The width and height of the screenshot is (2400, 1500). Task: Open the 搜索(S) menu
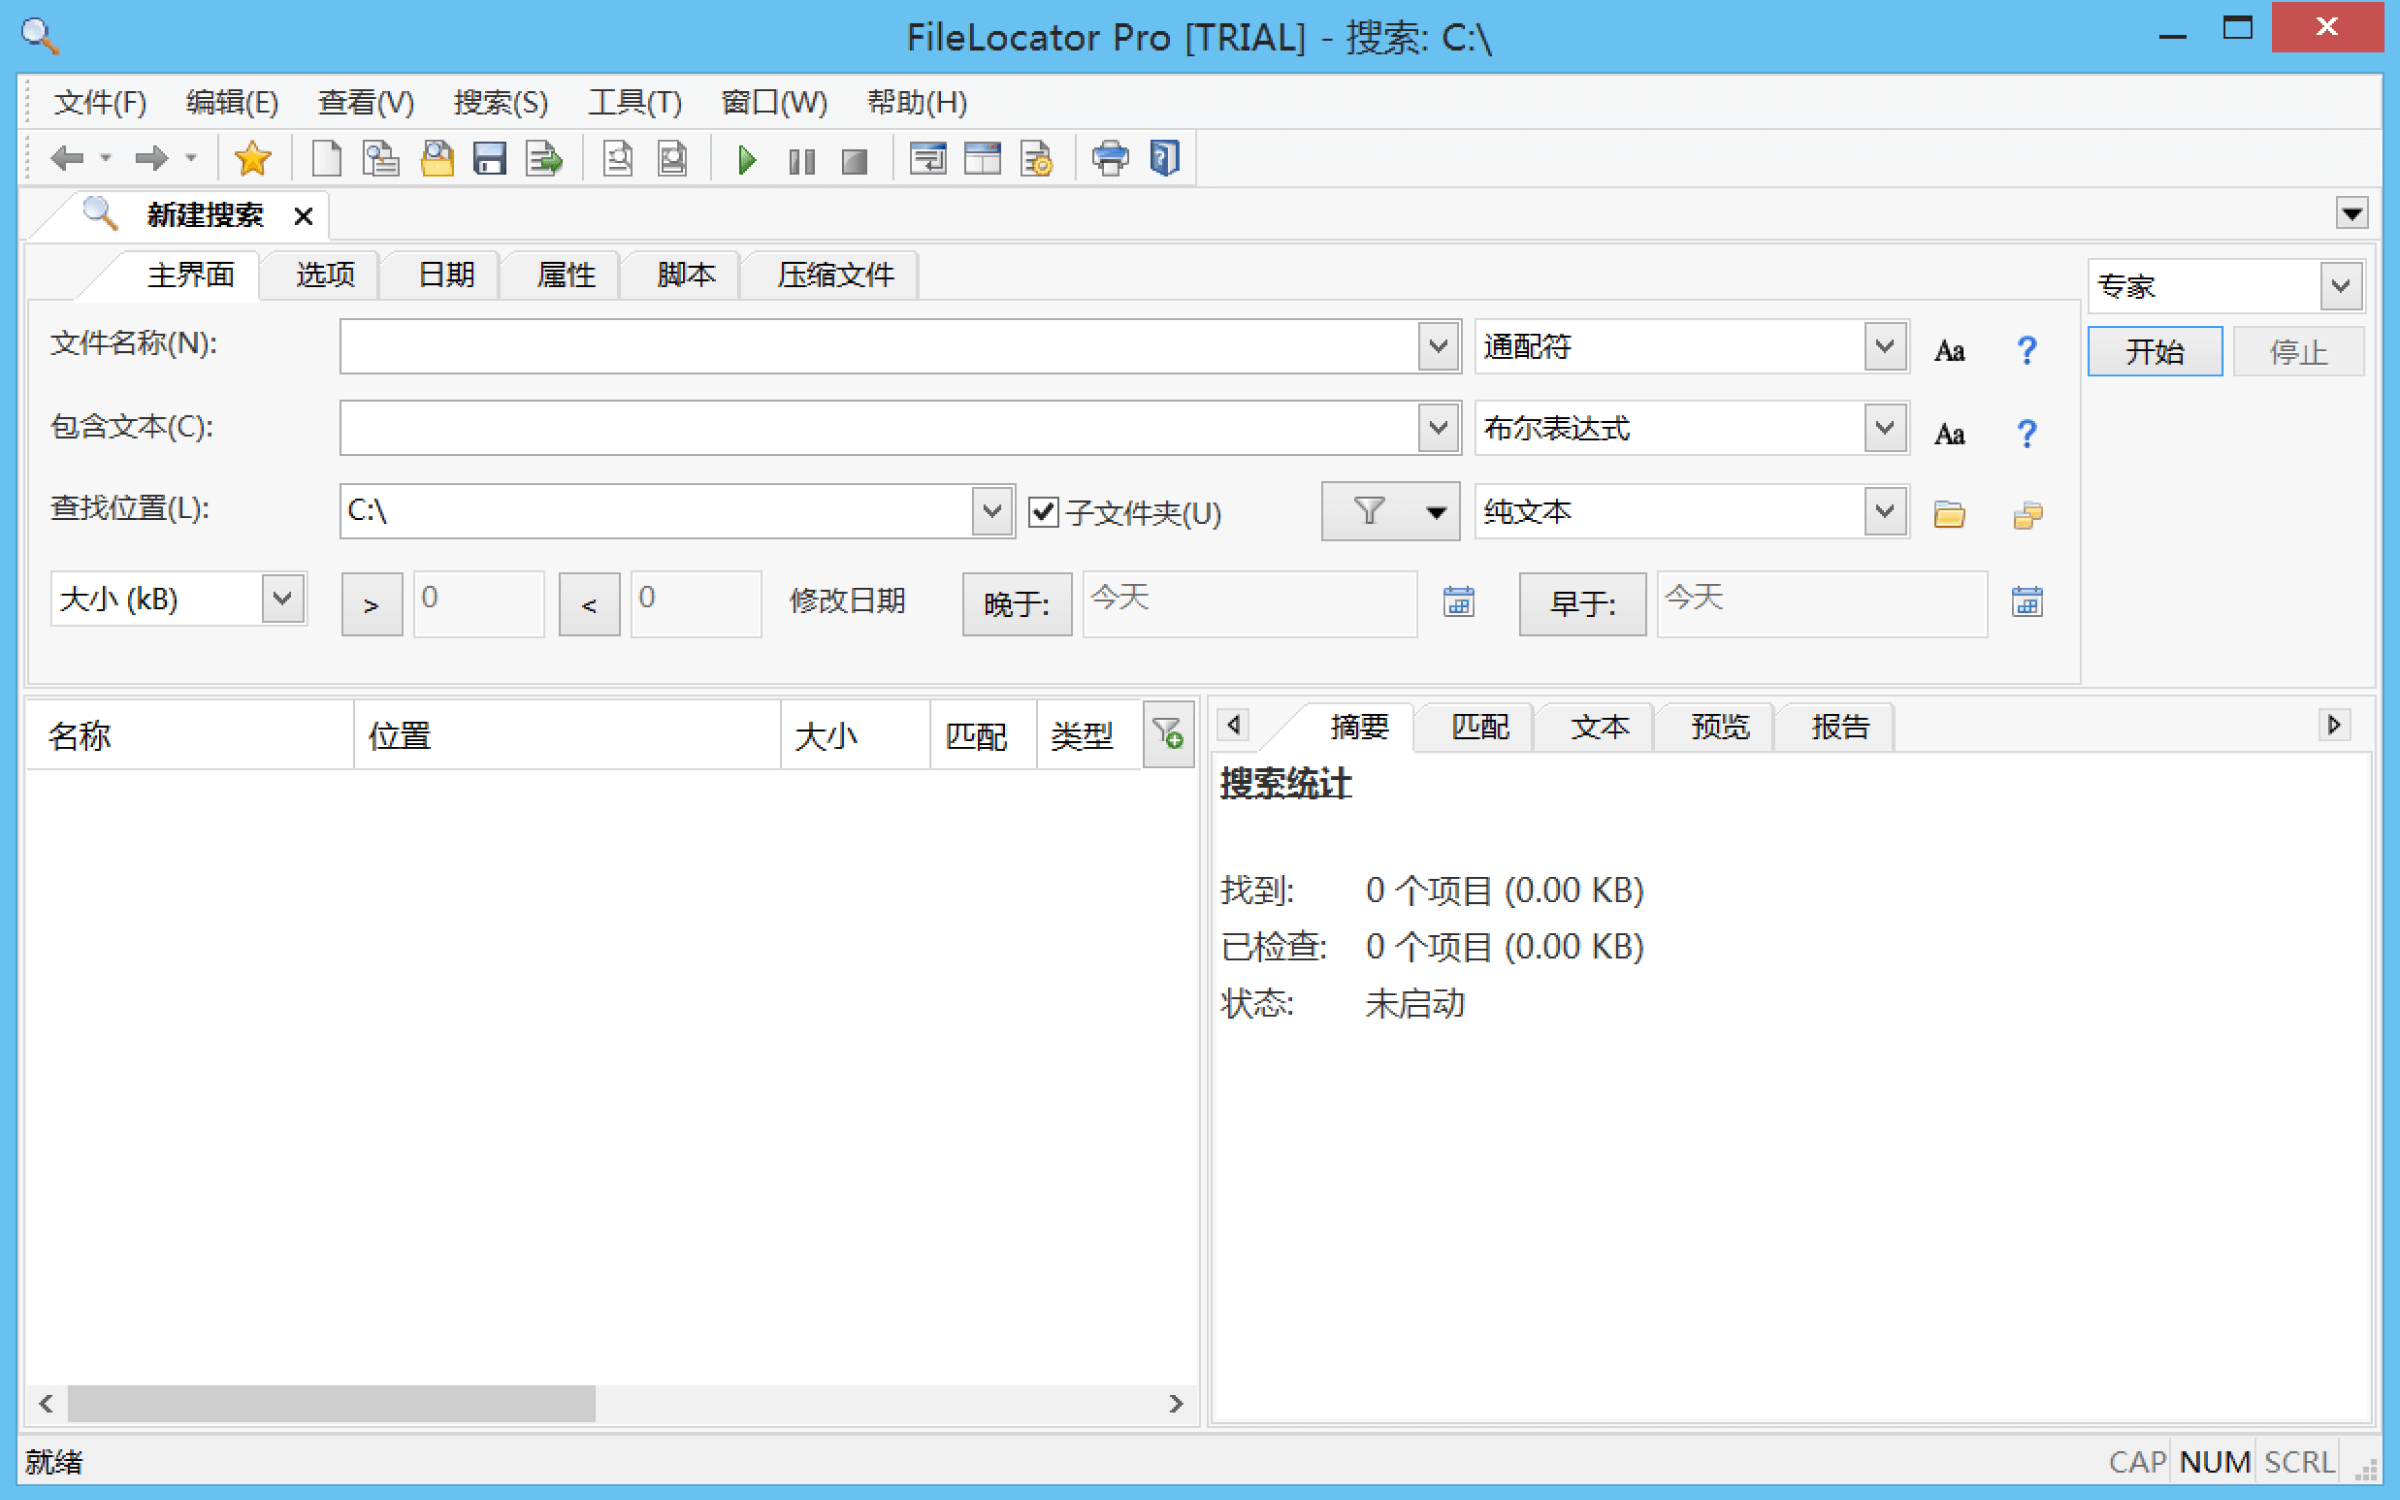point(501,102)
